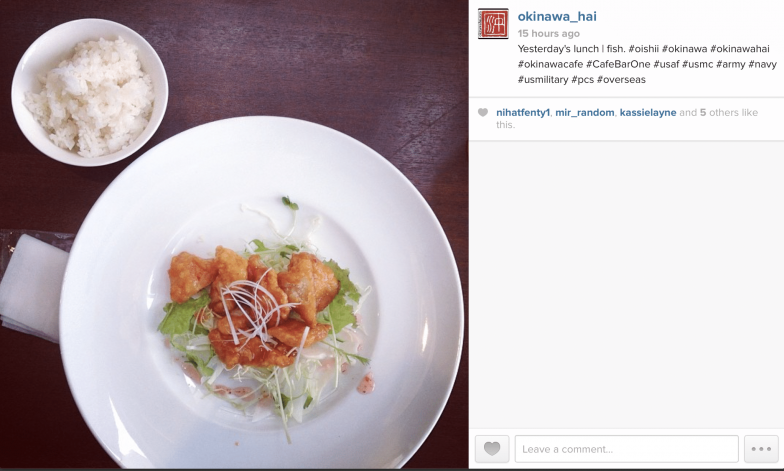This screenshot has width=784, height=471.
Task: Open the #army hashtag
Action: [x=730, y=64]
